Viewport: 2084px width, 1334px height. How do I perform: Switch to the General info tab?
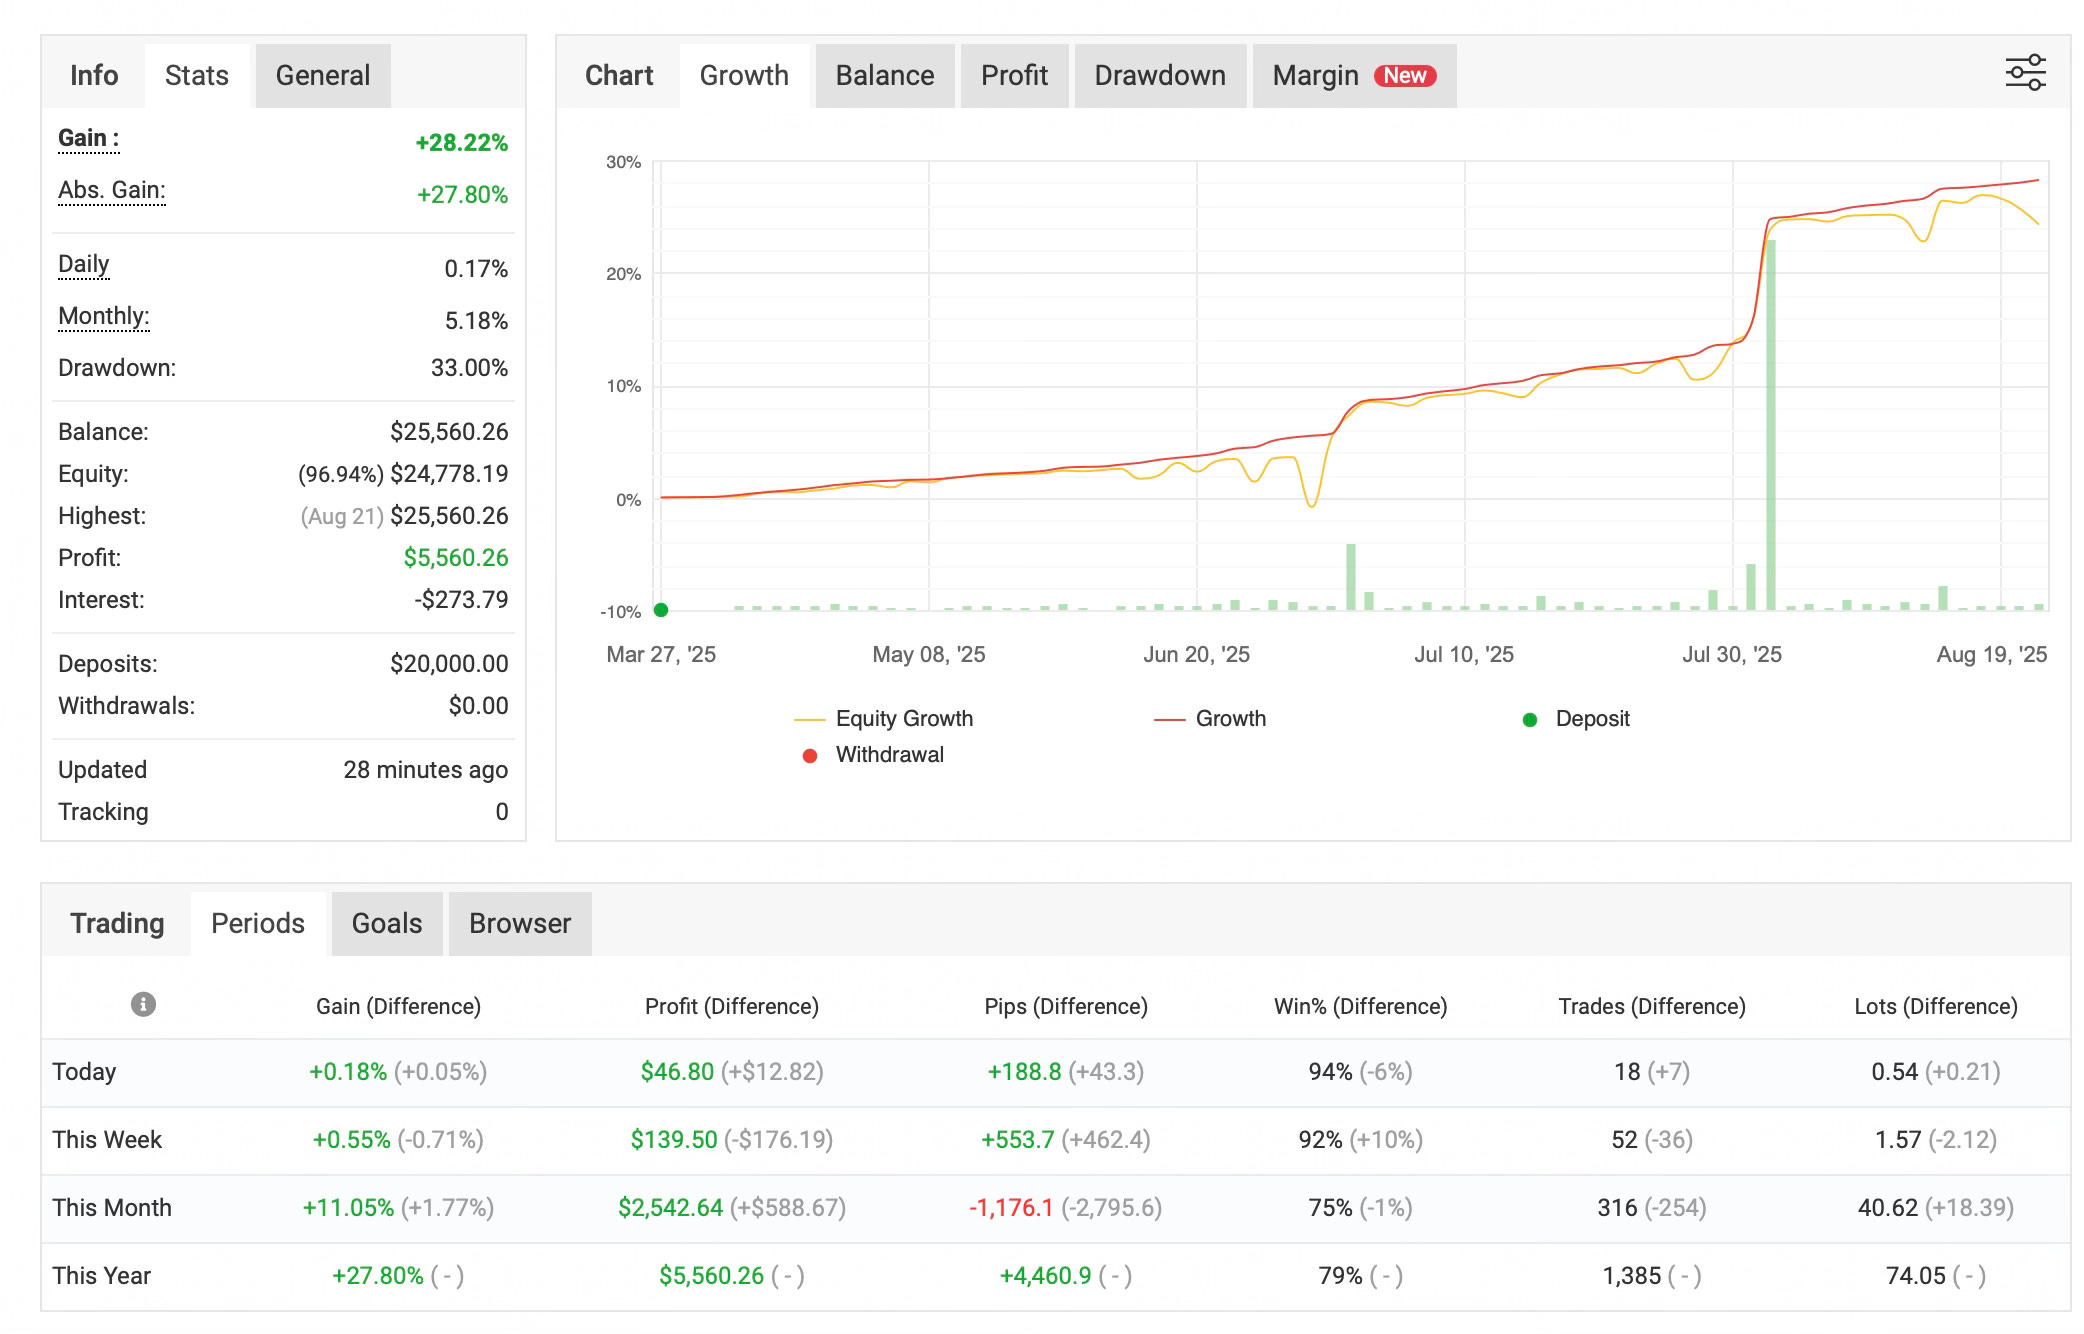322,75
